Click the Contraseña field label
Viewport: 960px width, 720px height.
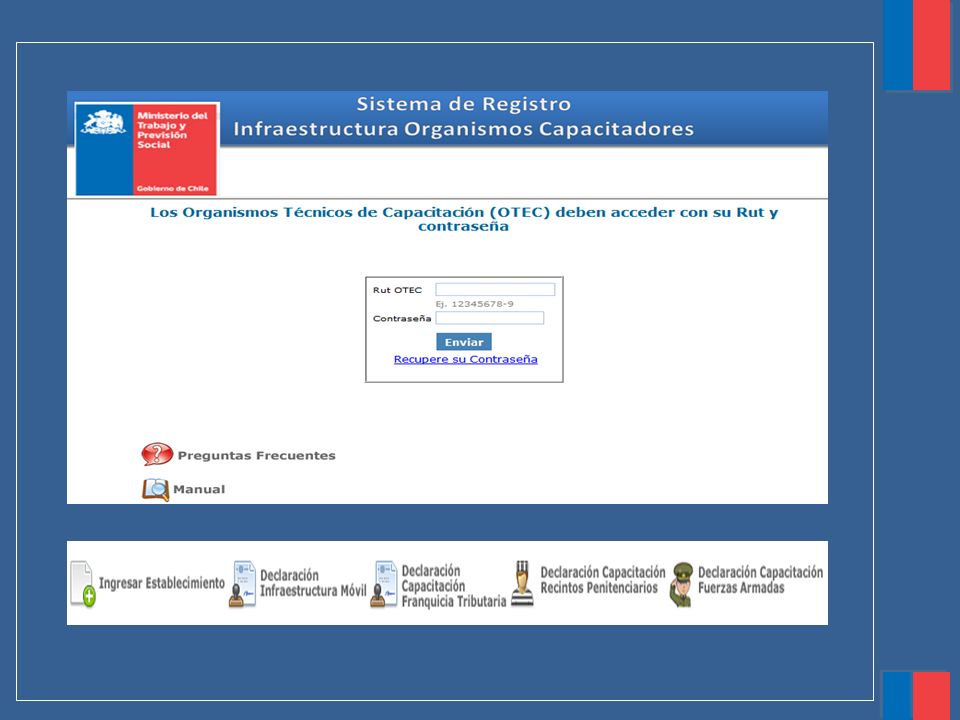coord(402,318)
